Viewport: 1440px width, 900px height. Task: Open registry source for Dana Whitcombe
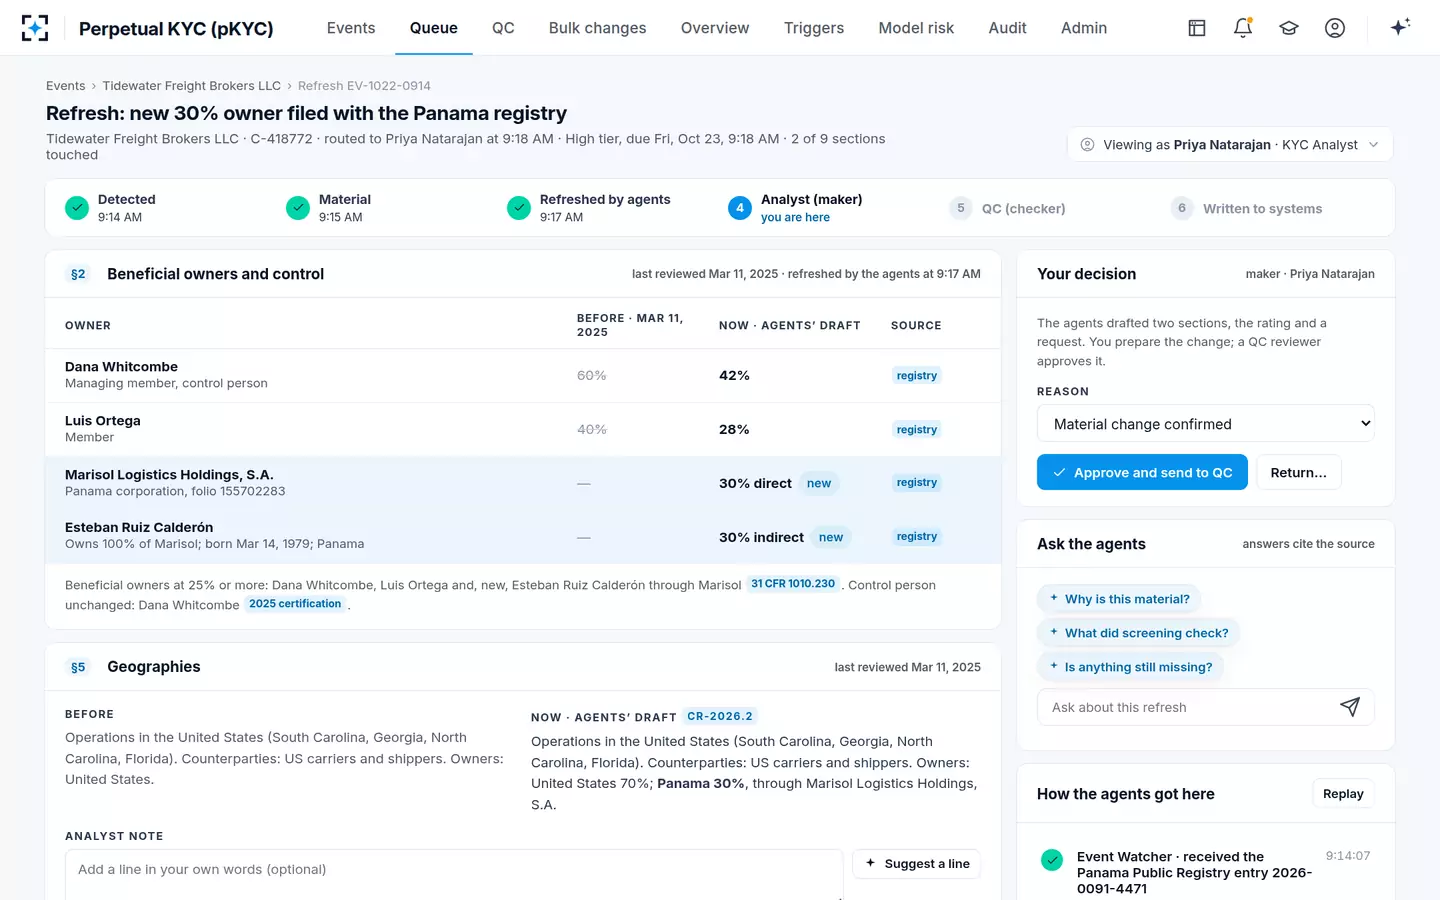point(917,376)
